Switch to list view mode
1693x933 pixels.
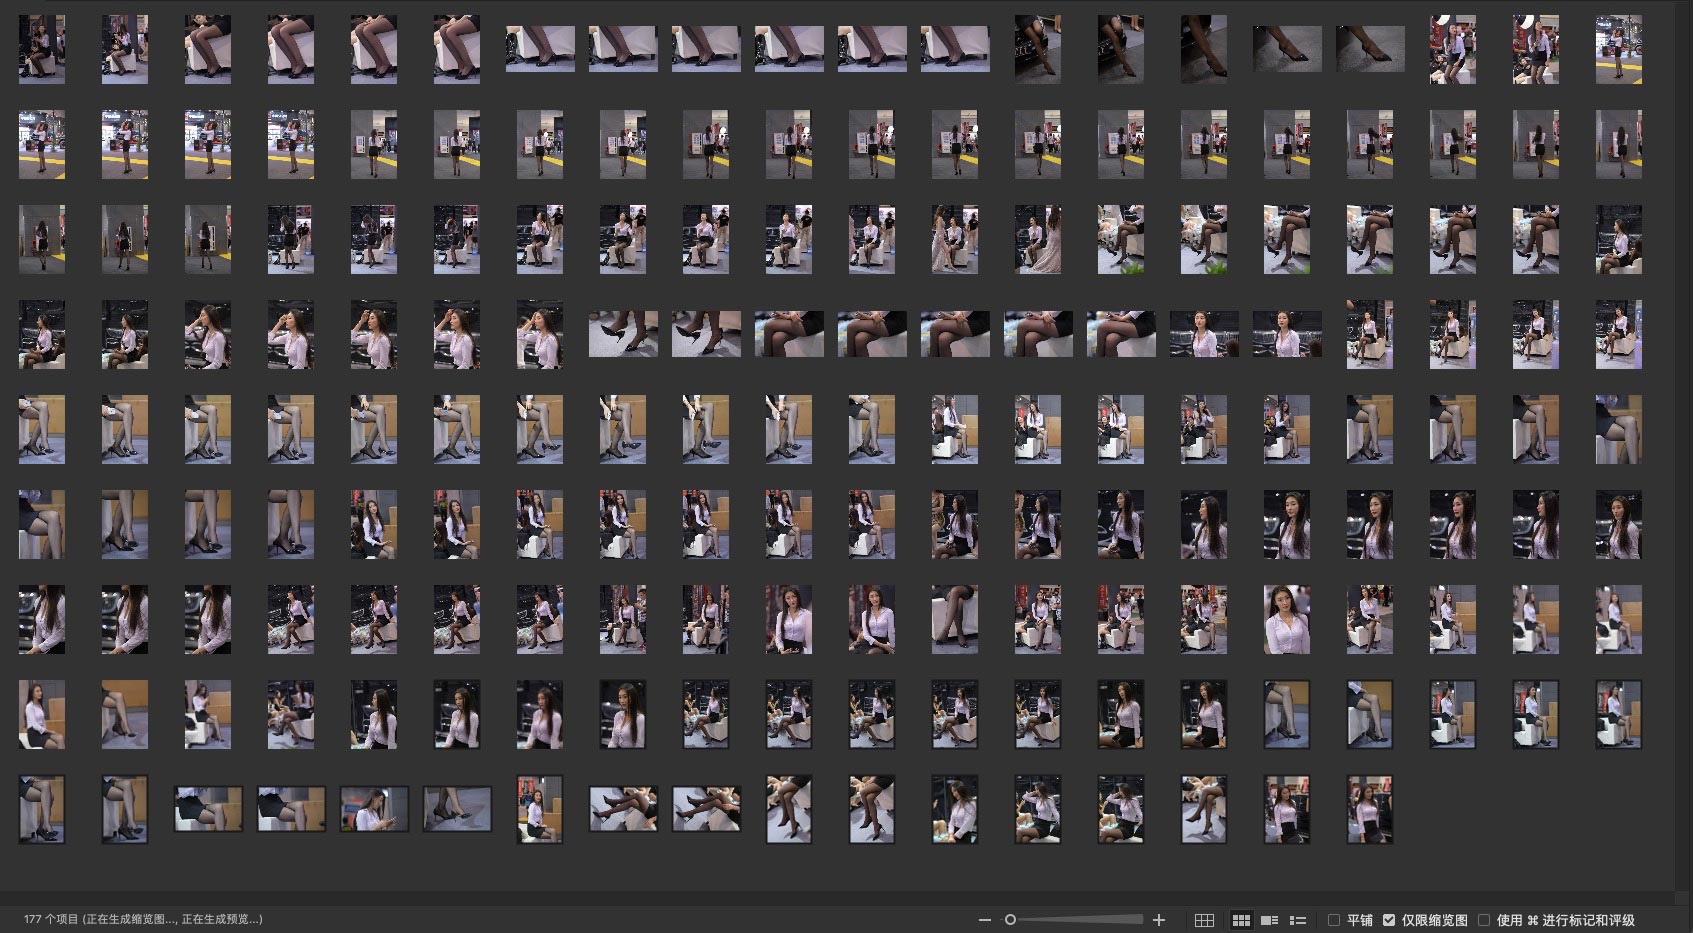1298,920
